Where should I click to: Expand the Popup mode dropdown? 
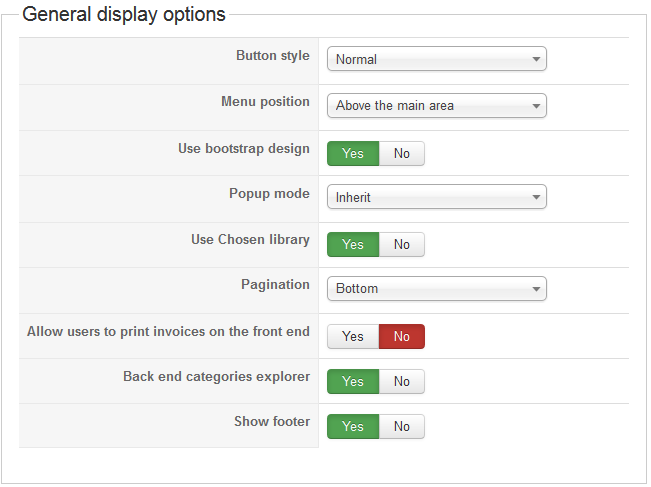(x=436, y=197)
